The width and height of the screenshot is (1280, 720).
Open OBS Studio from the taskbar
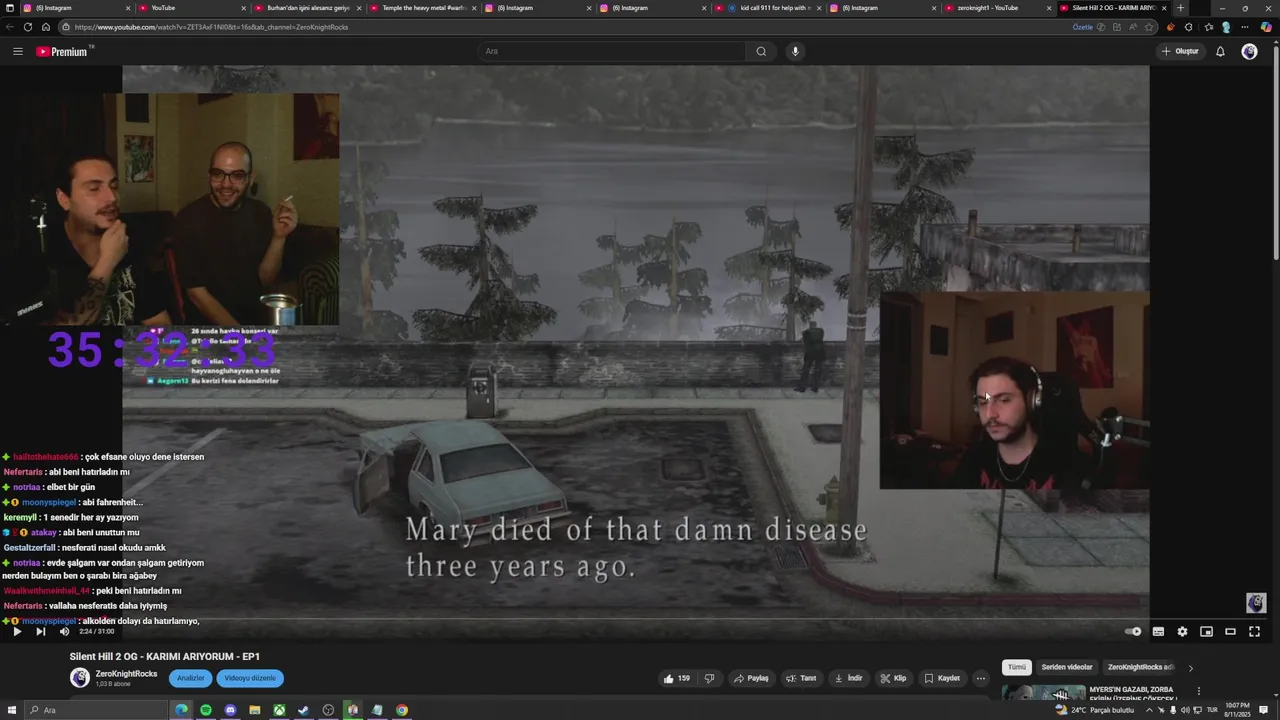point(328,710)
